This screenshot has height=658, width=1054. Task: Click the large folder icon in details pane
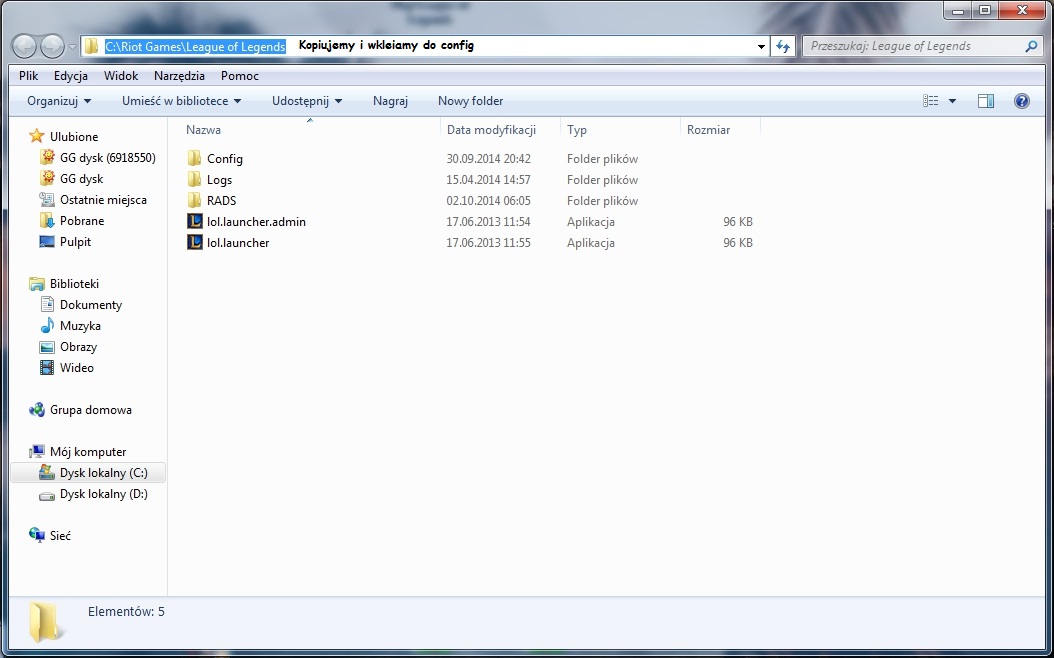pyautogui.click(x=46, y=622)
